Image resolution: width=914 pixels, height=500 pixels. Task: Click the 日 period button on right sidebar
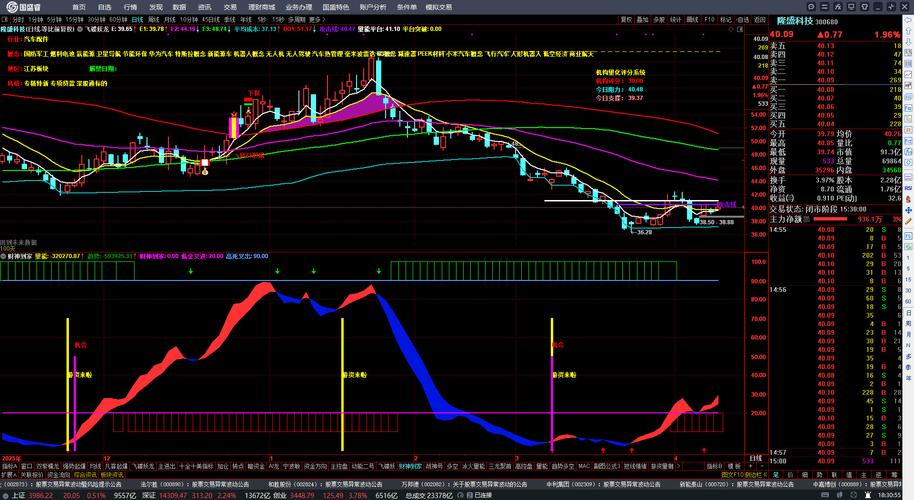908,314
